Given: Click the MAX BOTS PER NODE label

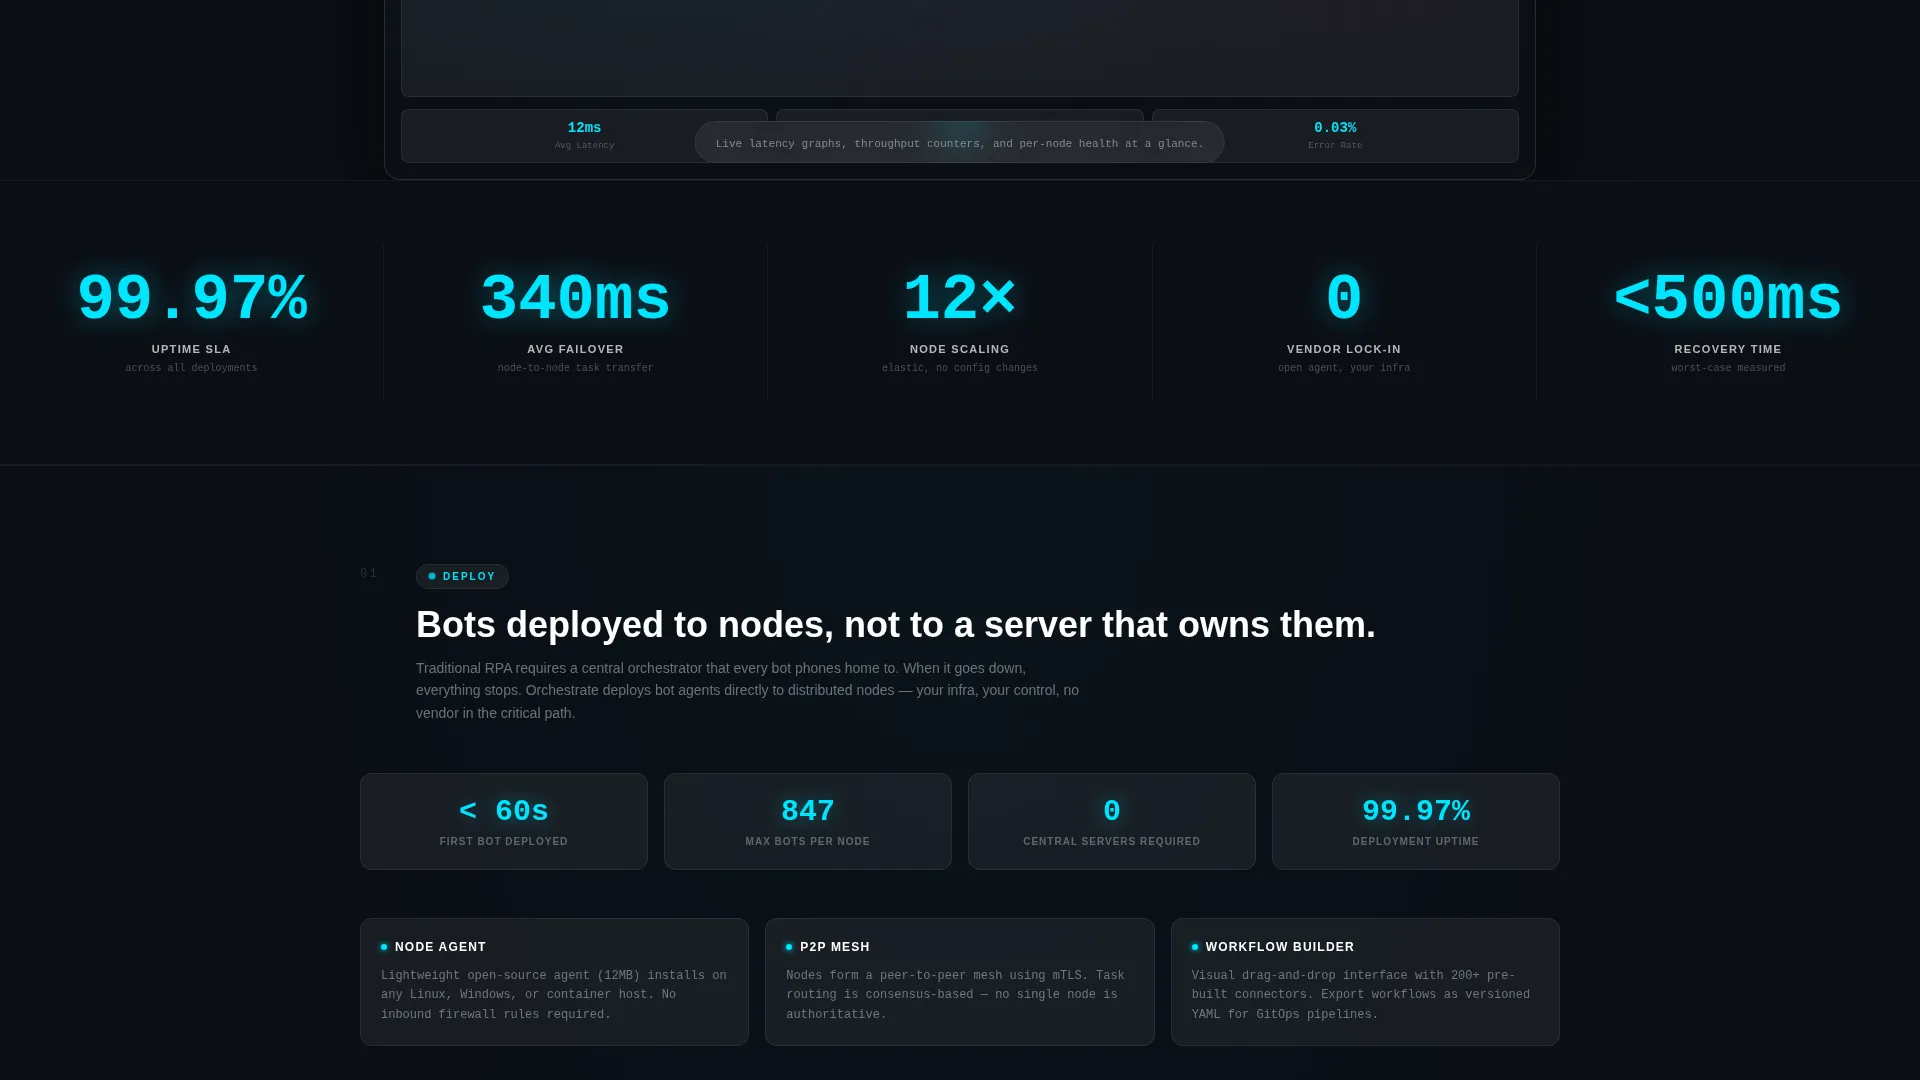Looking at the screenshot, I should (x=808, y=841).
